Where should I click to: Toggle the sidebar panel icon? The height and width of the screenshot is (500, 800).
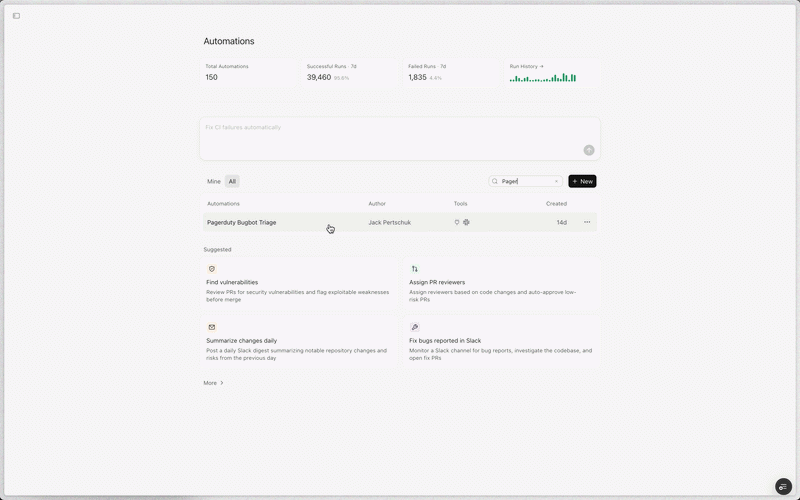point(16,16)
